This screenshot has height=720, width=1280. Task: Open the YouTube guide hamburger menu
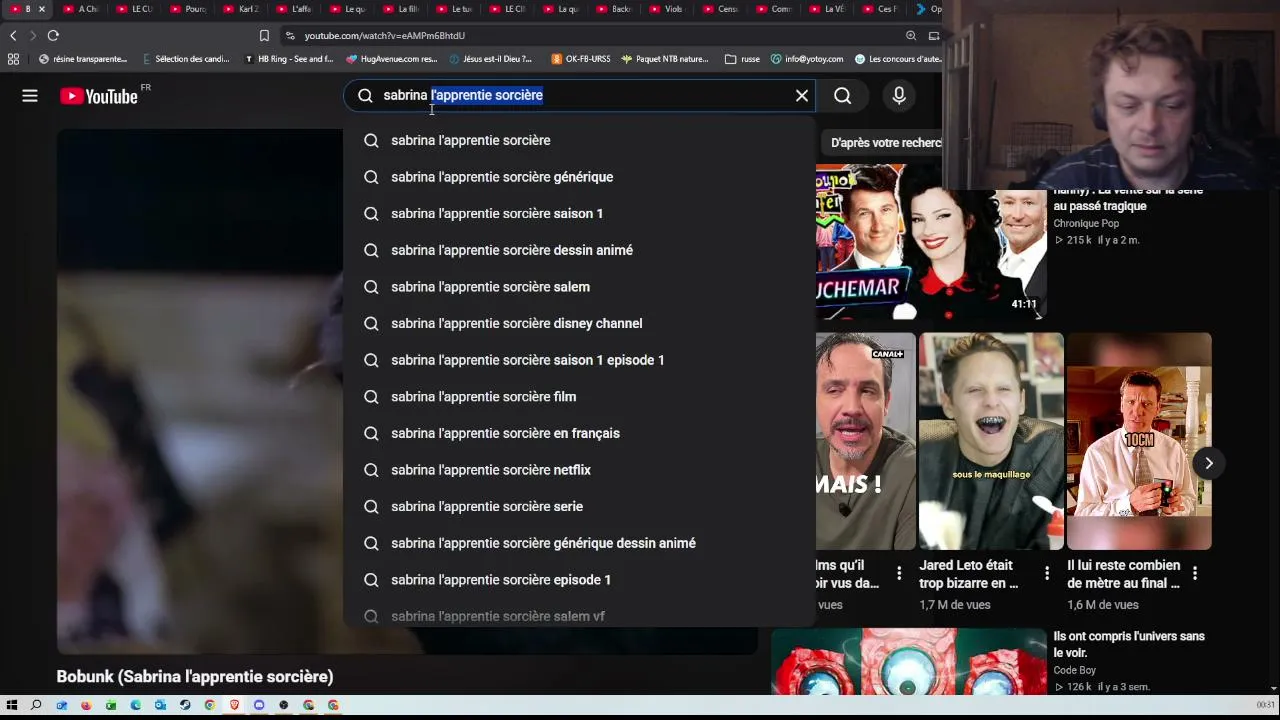click(x=30, y=96)
